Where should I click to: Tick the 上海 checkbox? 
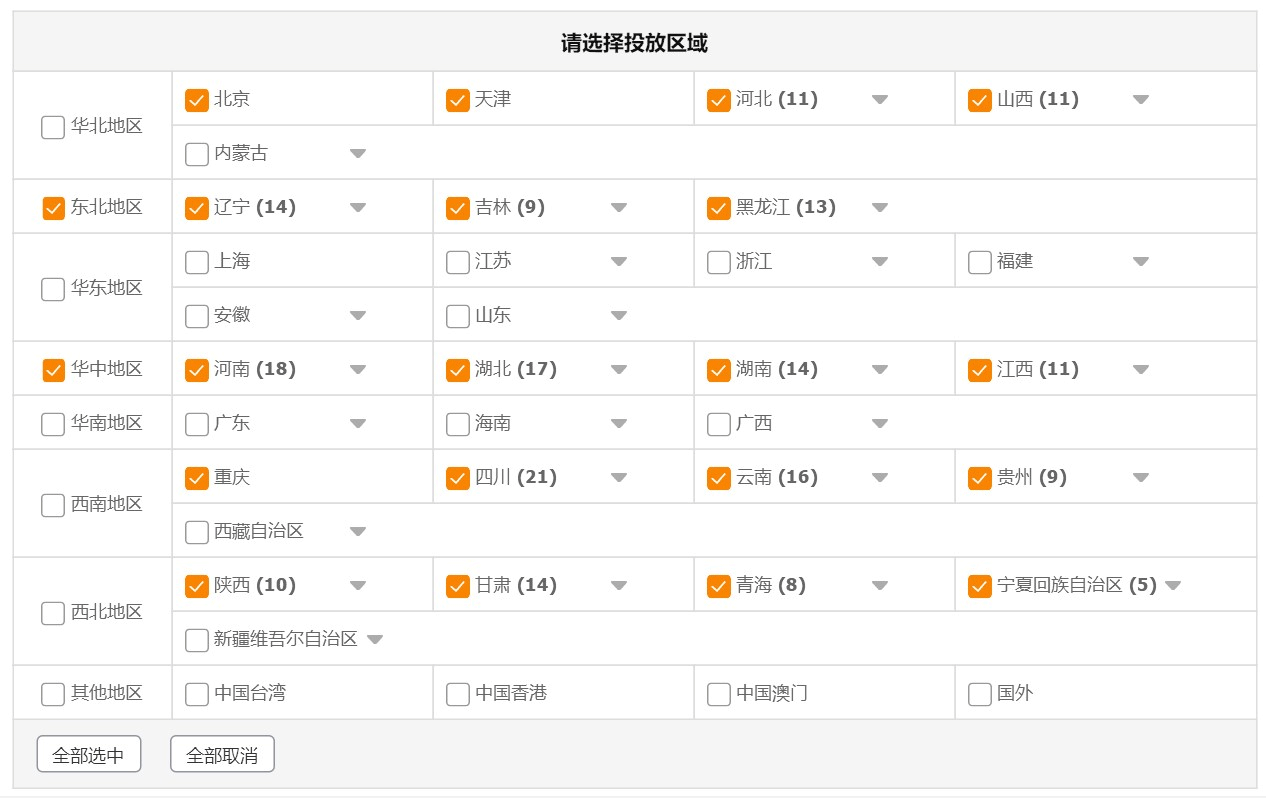197,262
